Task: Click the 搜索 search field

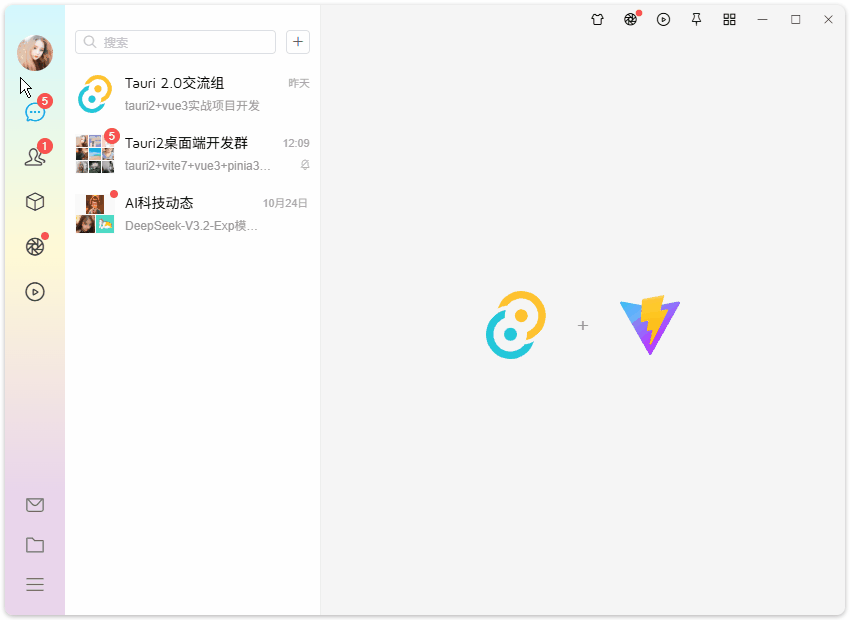Action: coord(175,42)
